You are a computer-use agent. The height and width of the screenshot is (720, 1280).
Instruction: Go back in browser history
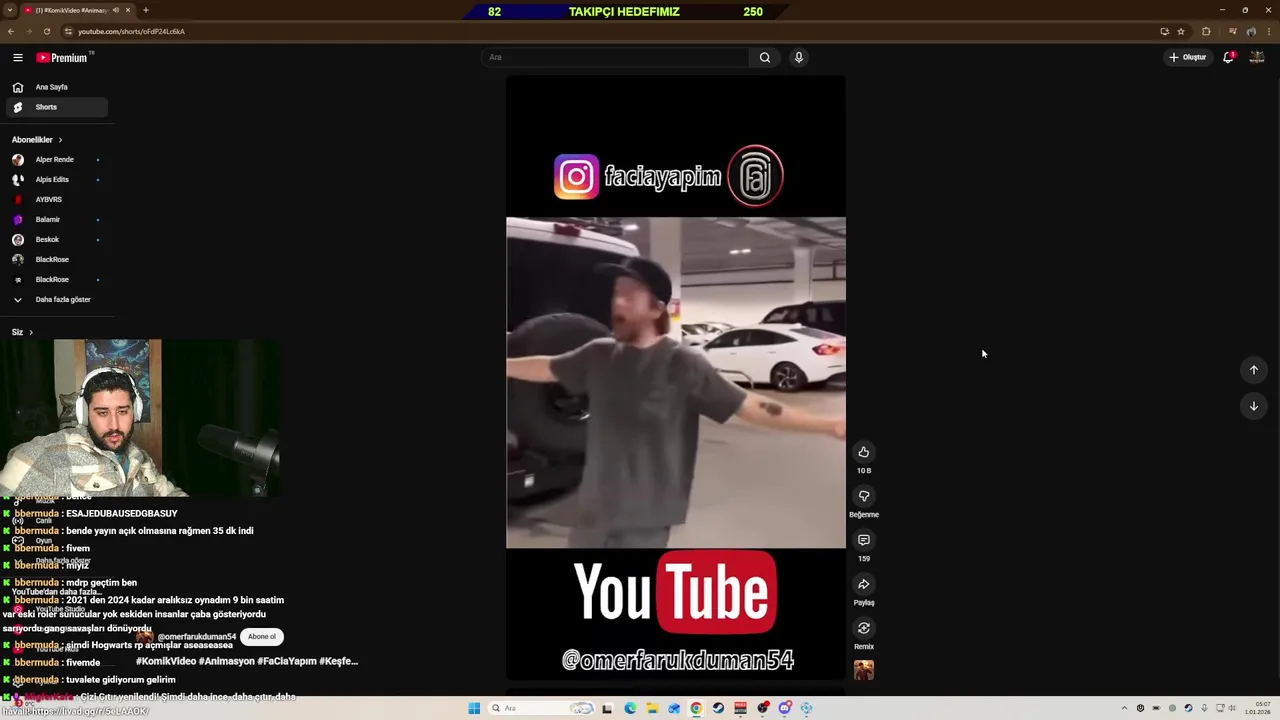11,31
